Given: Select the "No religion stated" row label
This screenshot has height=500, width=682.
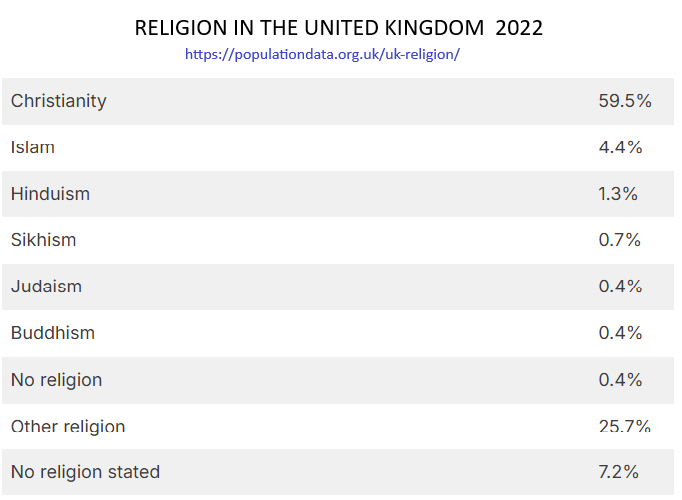Looking at the screenshot, I should click(85, 472).
